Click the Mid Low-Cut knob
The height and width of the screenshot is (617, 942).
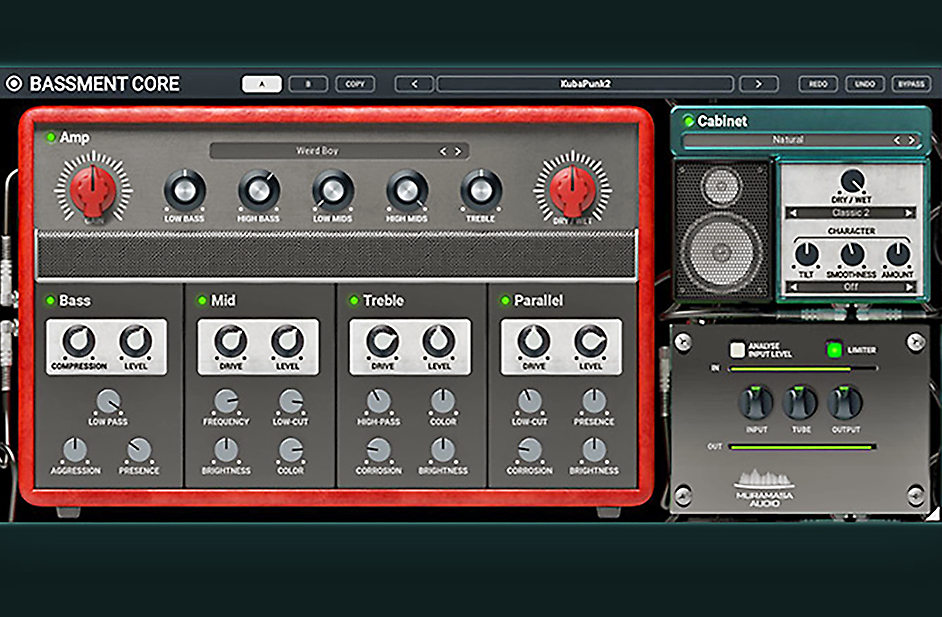tap(291, 401)
